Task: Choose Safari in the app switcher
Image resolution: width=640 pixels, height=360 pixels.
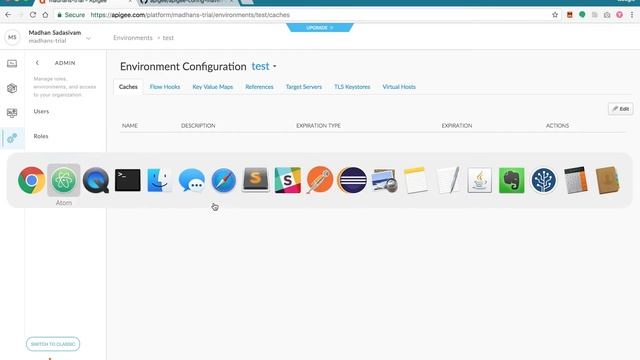Action: coord(224,180)
